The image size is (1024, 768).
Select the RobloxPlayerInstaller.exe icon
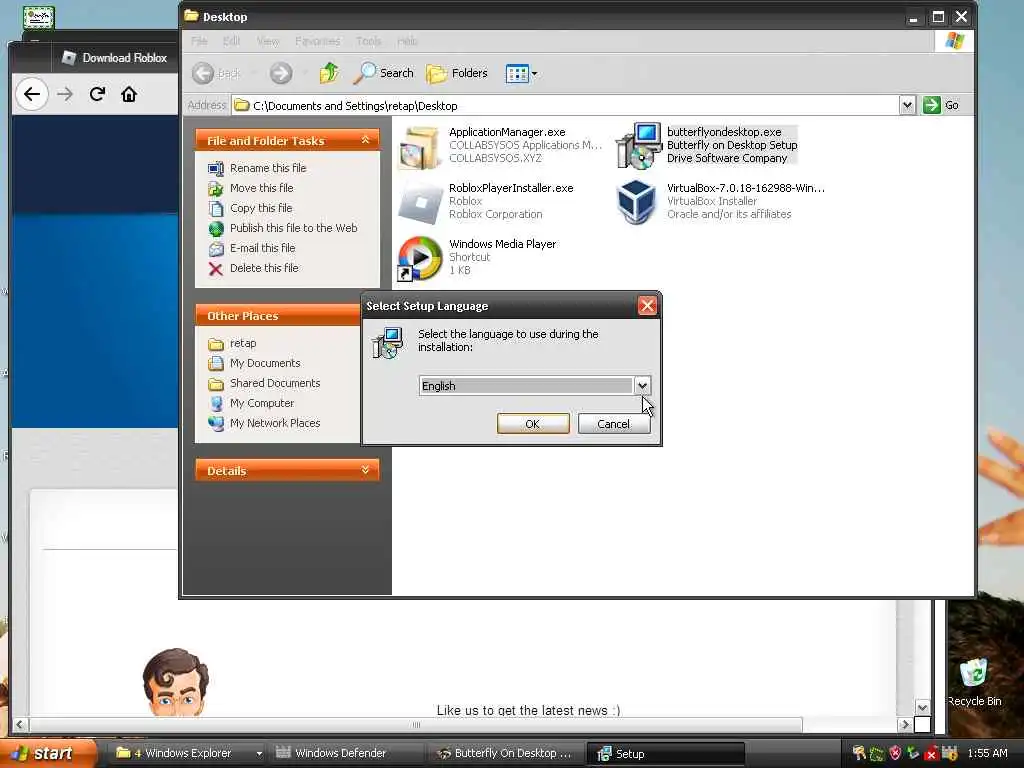[x=421, y=202]
